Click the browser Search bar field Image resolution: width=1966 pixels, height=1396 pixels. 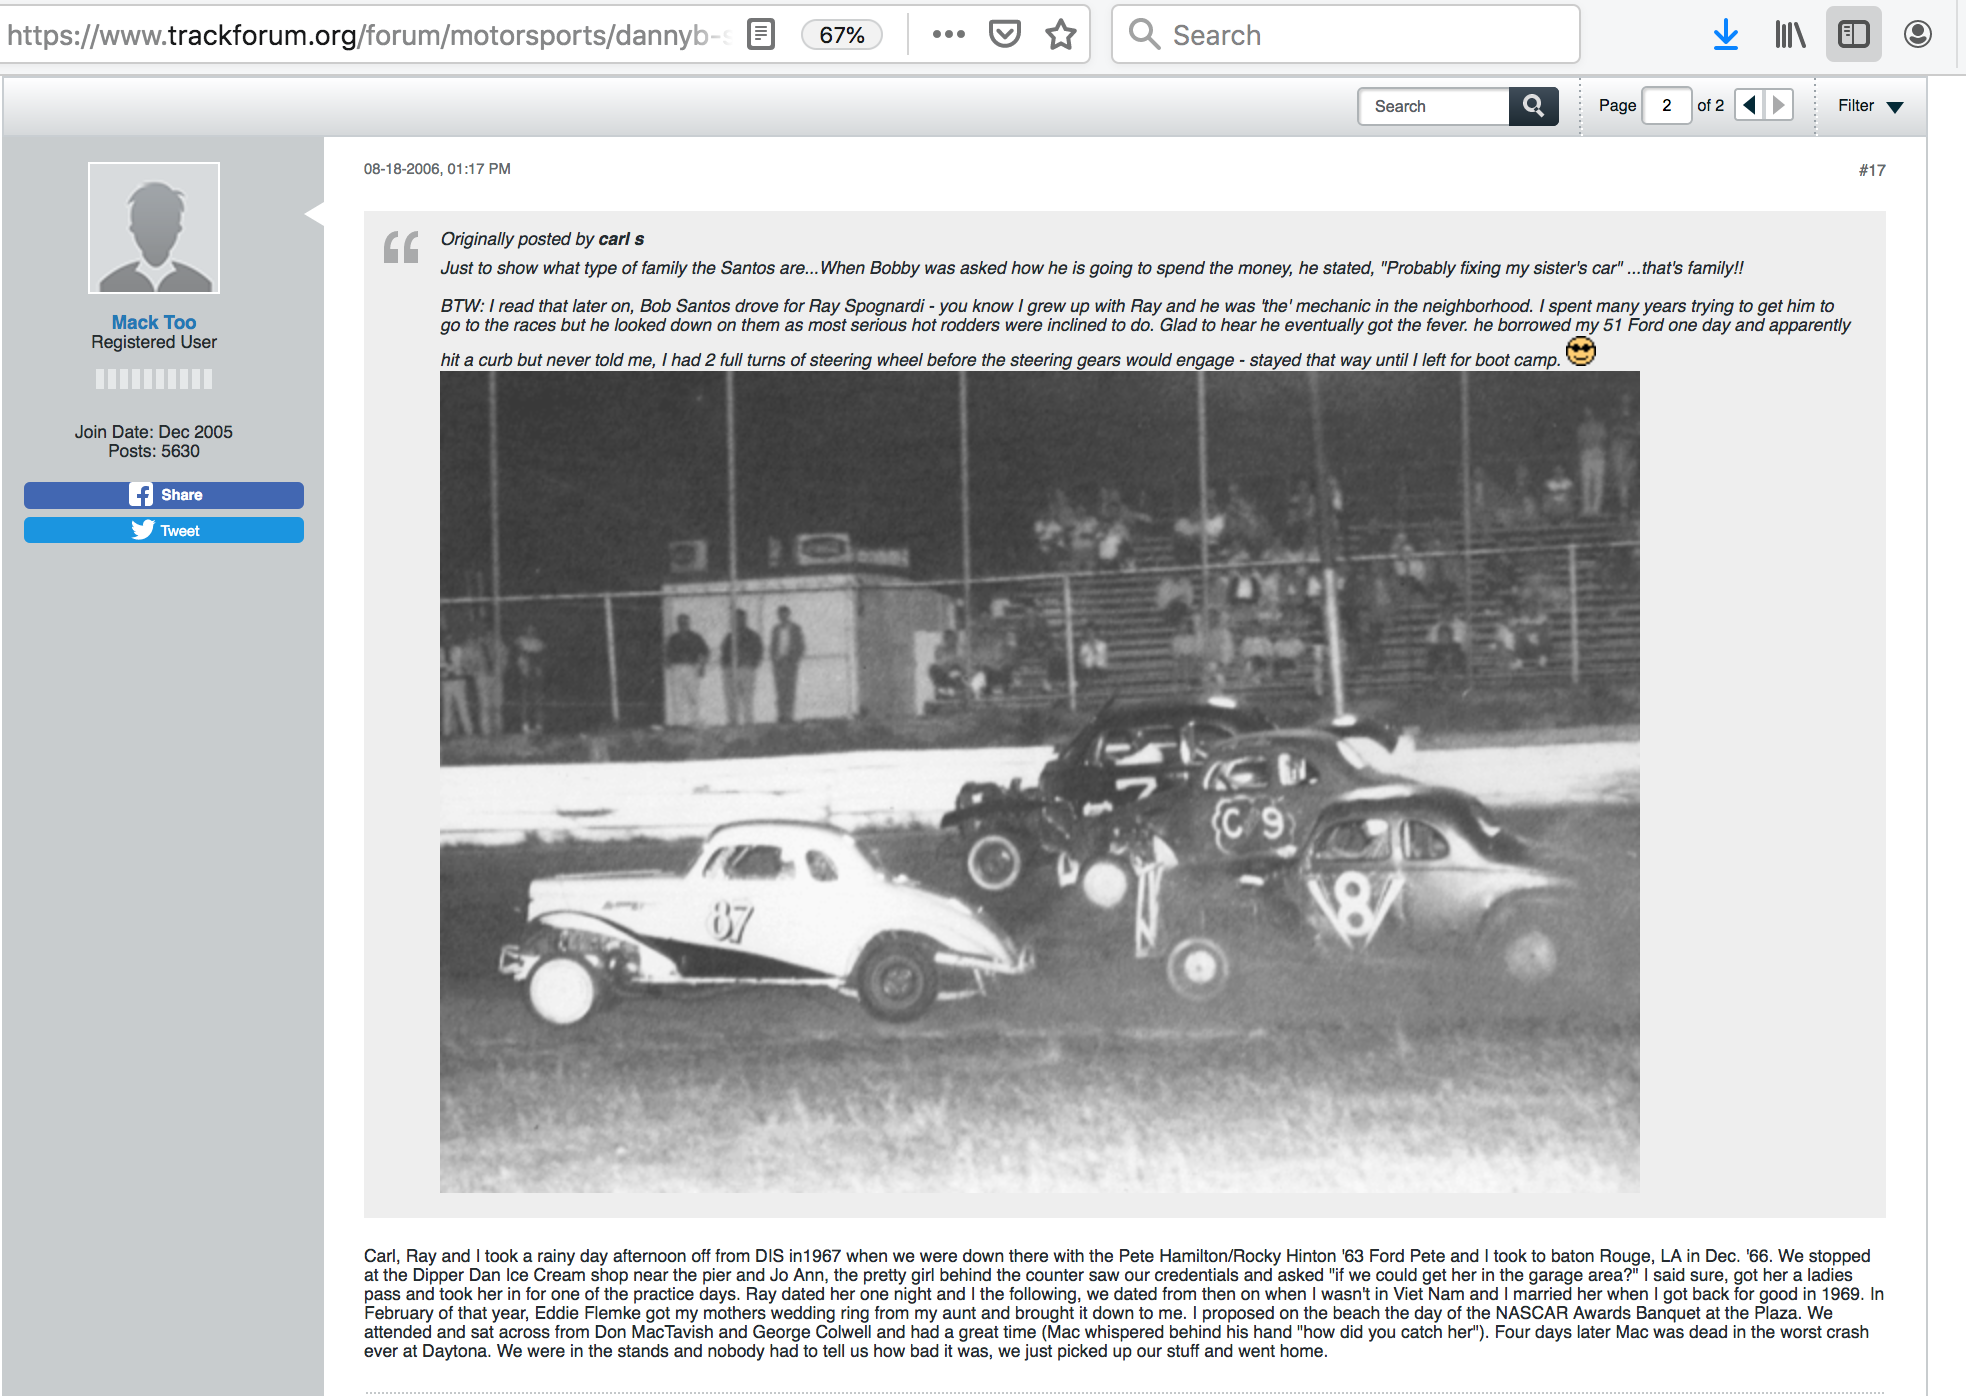pyautogui.click(x=1346, y=35)
